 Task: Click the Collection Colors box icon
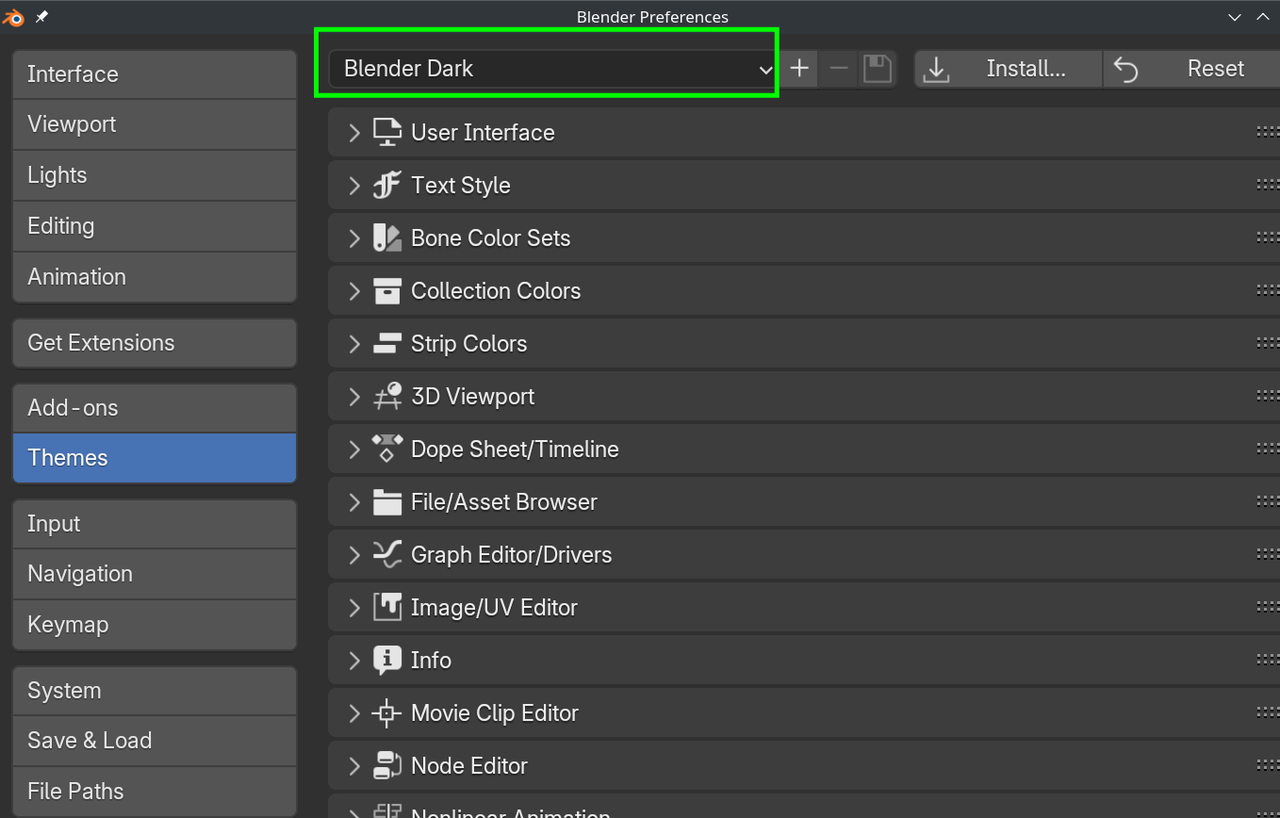pos(387,291)
